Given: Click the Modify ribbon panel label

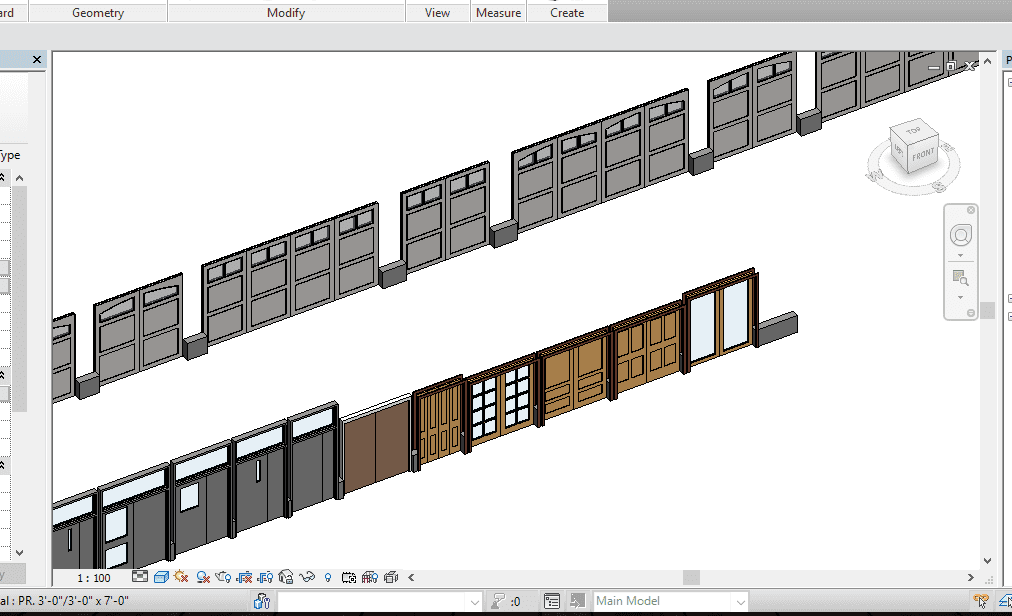Looking at the screenshot, I should point(286,13).
